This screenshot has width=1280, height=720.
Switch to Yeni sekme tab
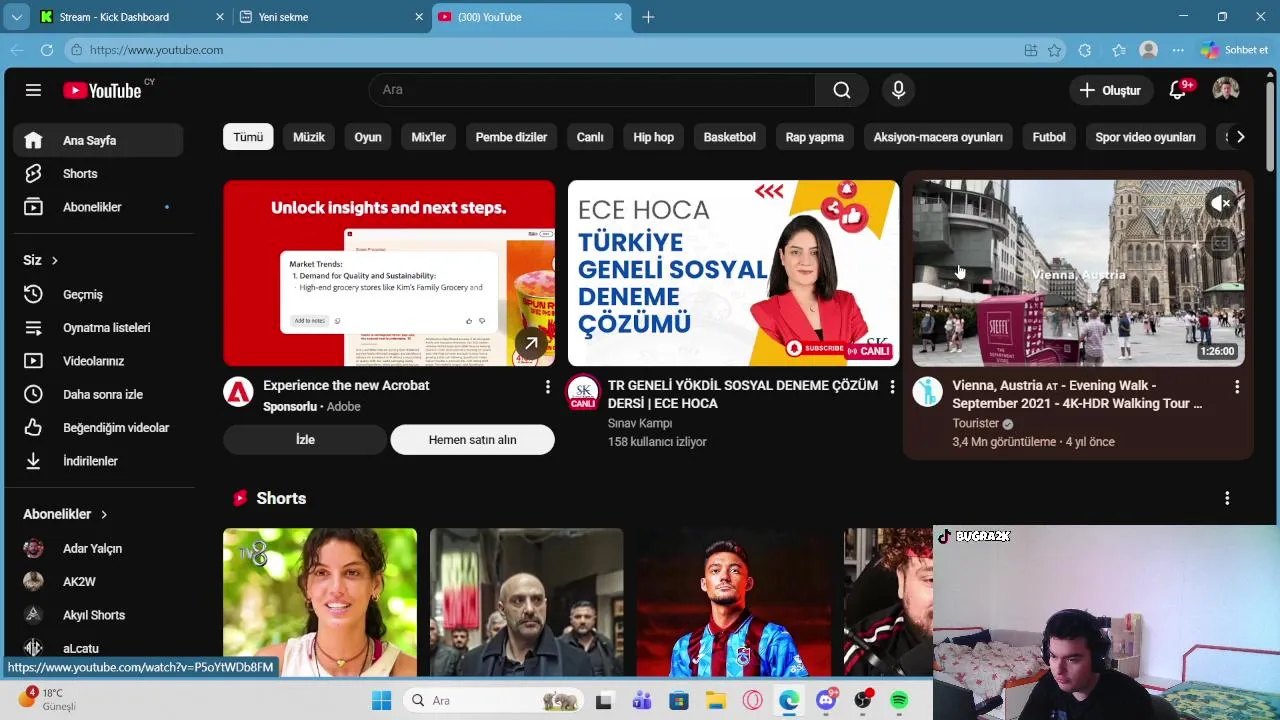coord(330,17)
